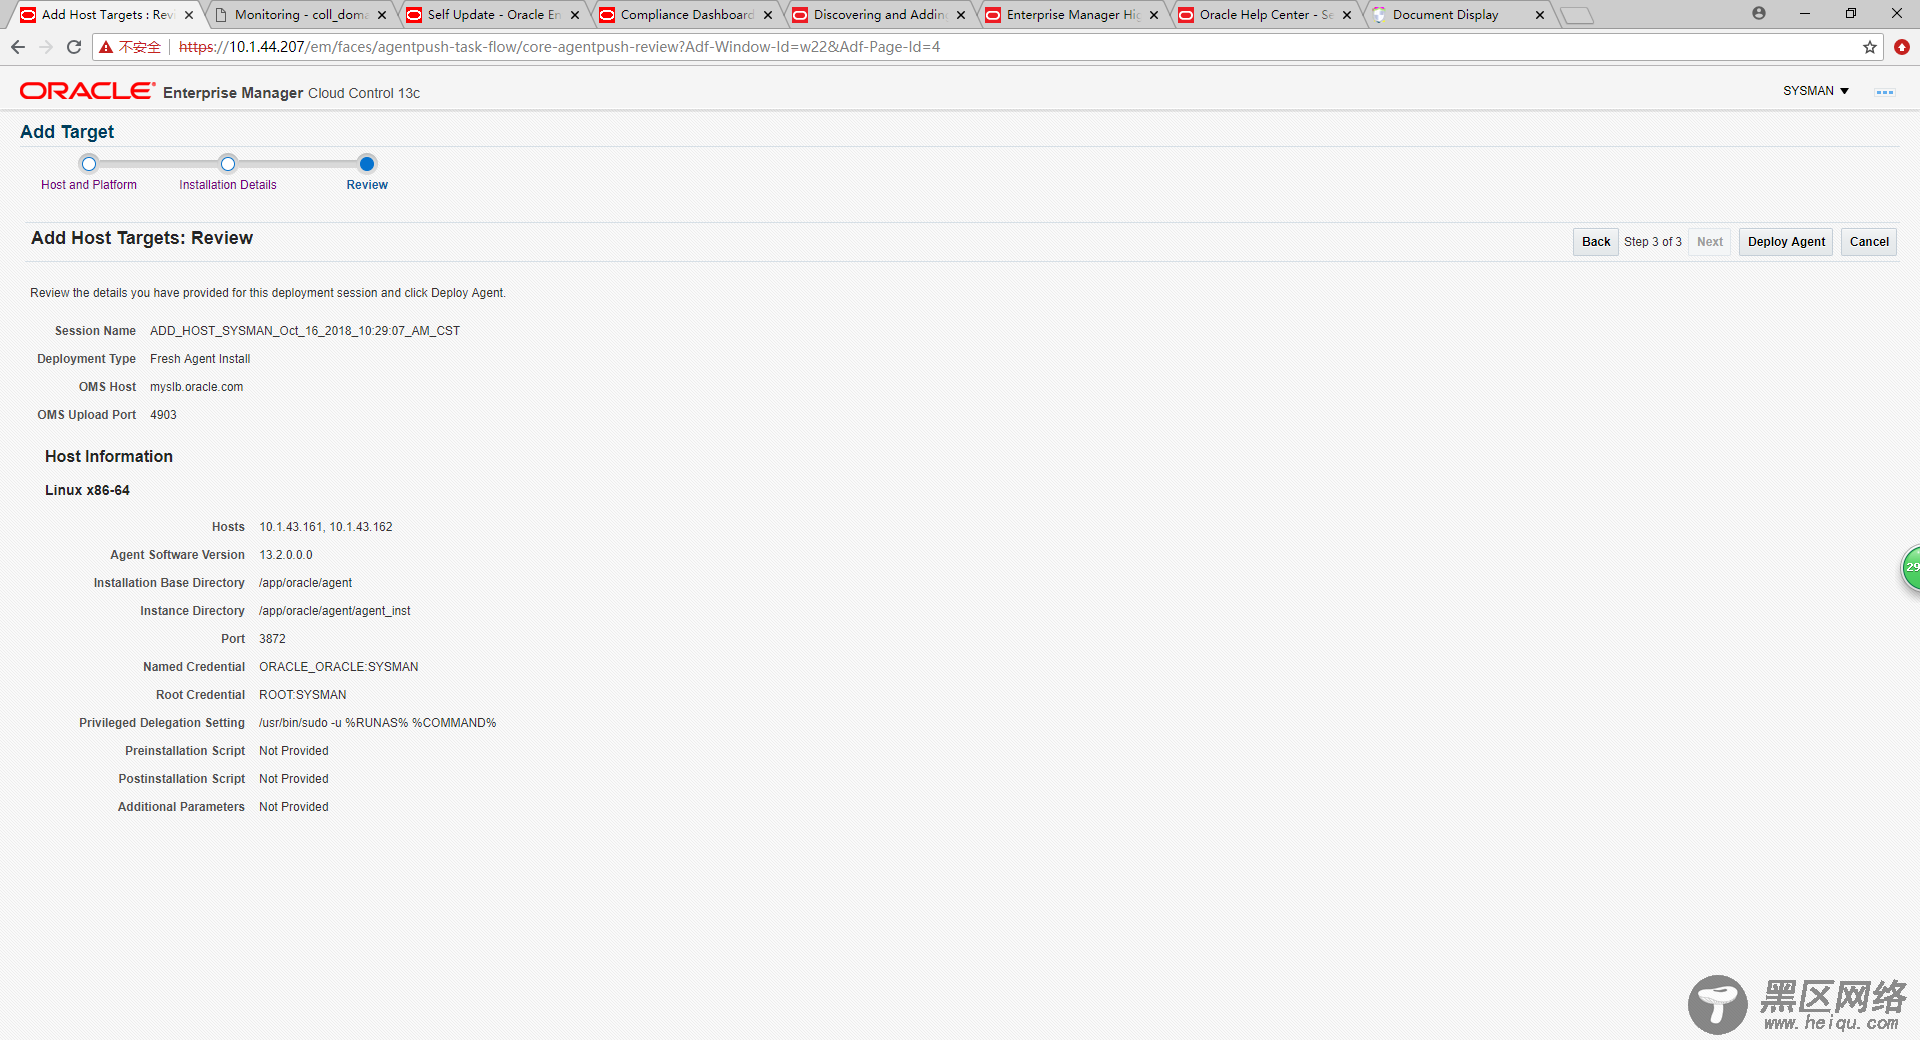Click the Host Information heading

109,456
